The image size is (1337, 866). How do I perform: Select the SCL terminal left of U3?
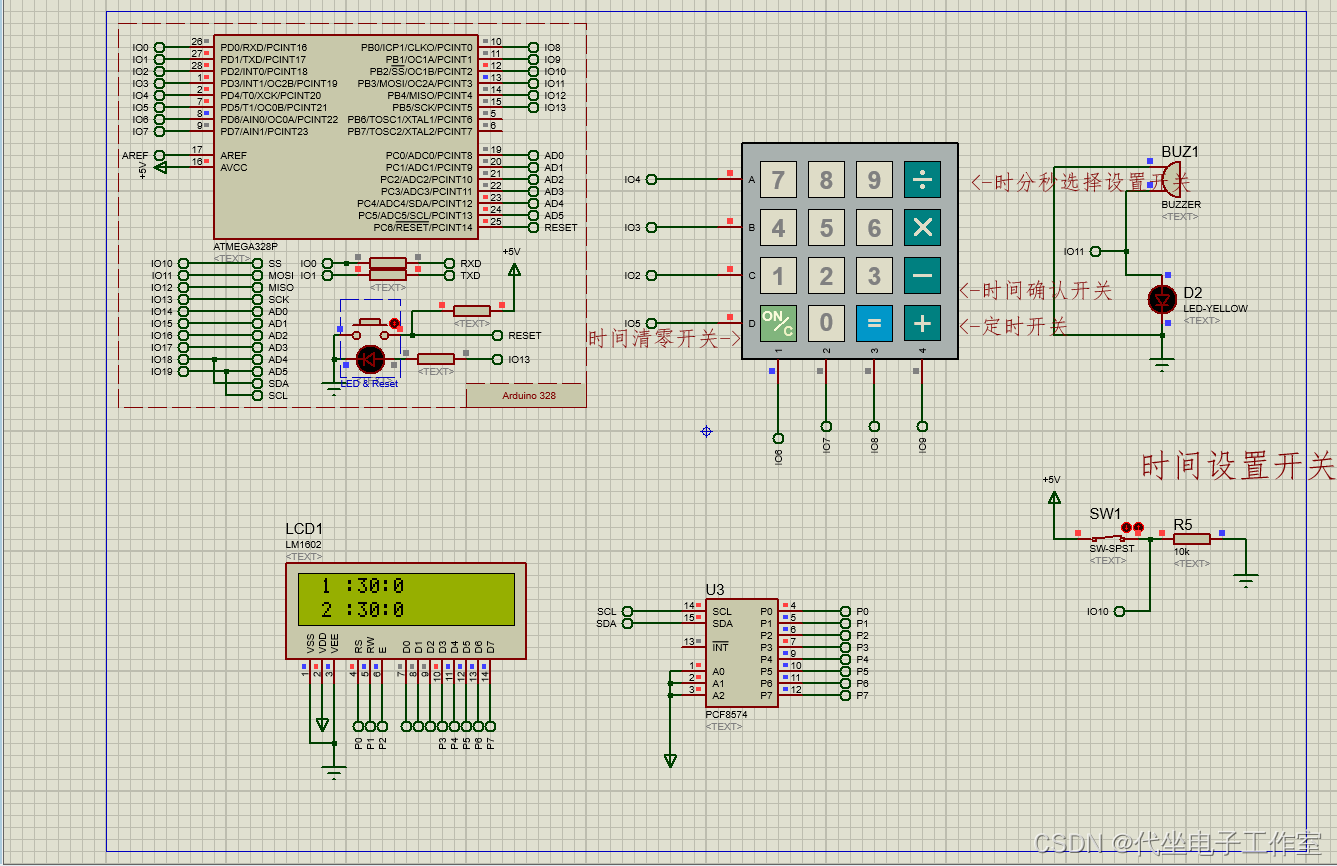point(628,611)
